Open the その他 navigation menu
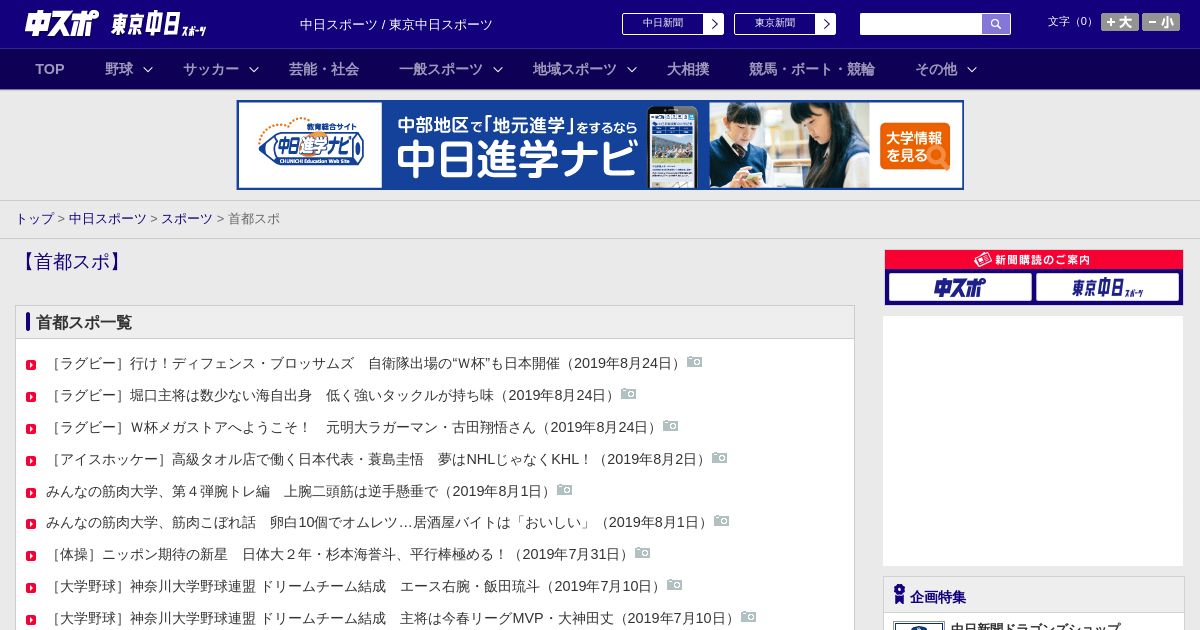 (x=936, y=69)
